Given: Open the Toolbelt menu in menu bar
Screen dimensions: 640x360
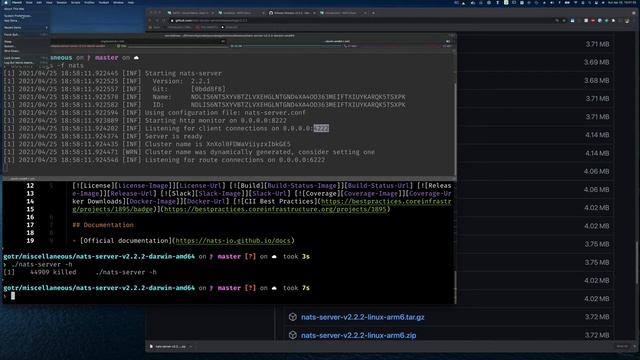Looking at the screenshot, I should (104, 2).
